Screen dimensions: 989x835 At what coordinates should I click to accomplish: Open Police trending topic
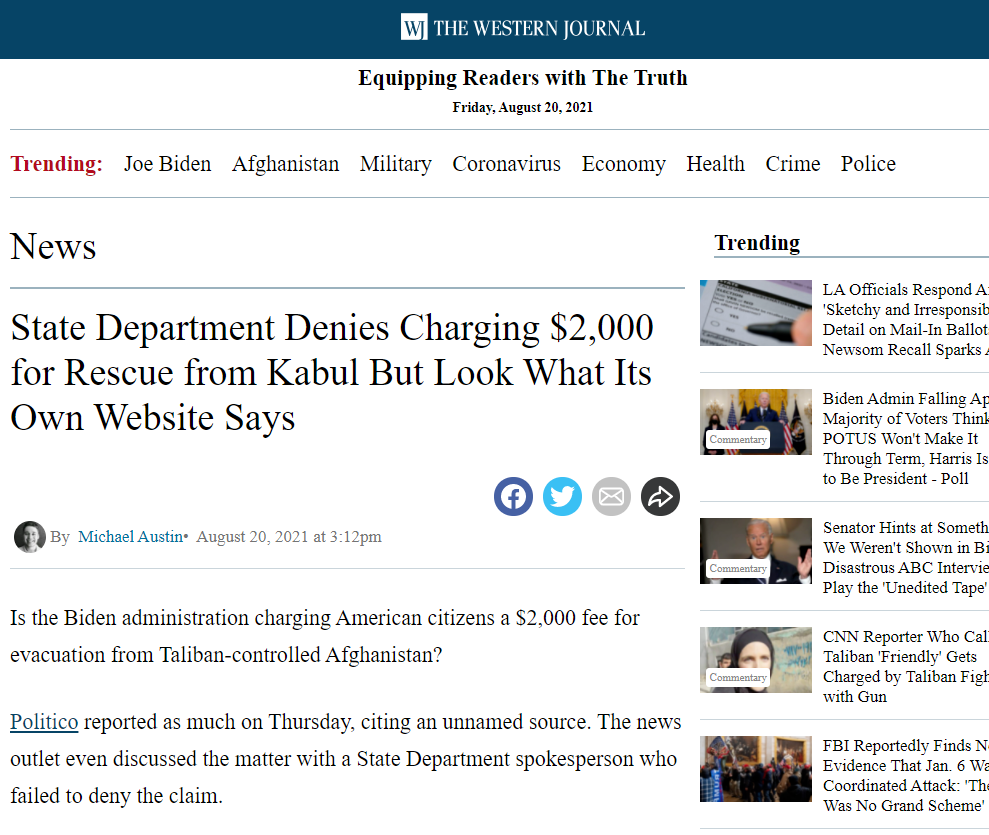click(x=868, y=164)
